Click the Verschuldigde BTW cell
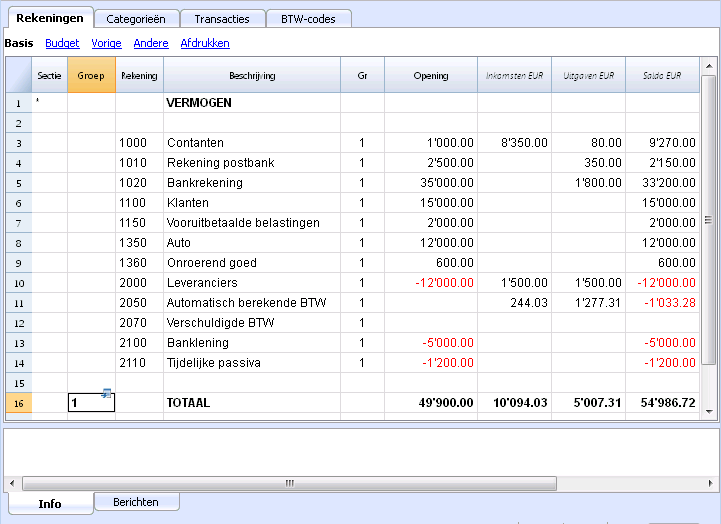This screenshot has width=721, height=524. pyautogui.click(x=252, y=323)
